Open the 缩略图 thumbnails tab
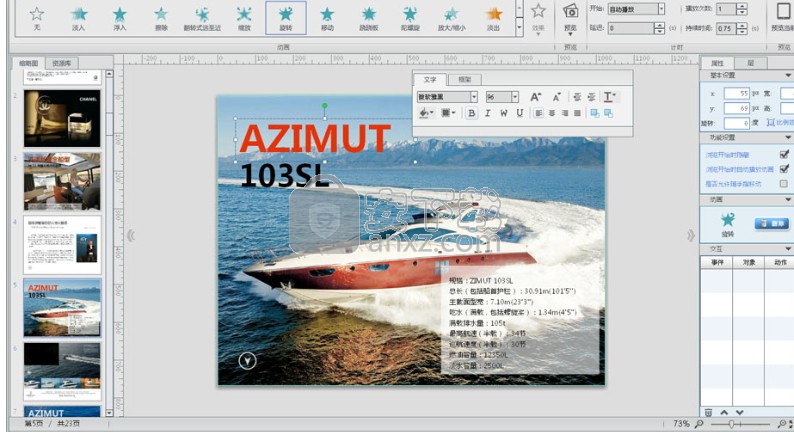This screenshot has width=794, height=432. pyautogui.click(x=29, y=63)
